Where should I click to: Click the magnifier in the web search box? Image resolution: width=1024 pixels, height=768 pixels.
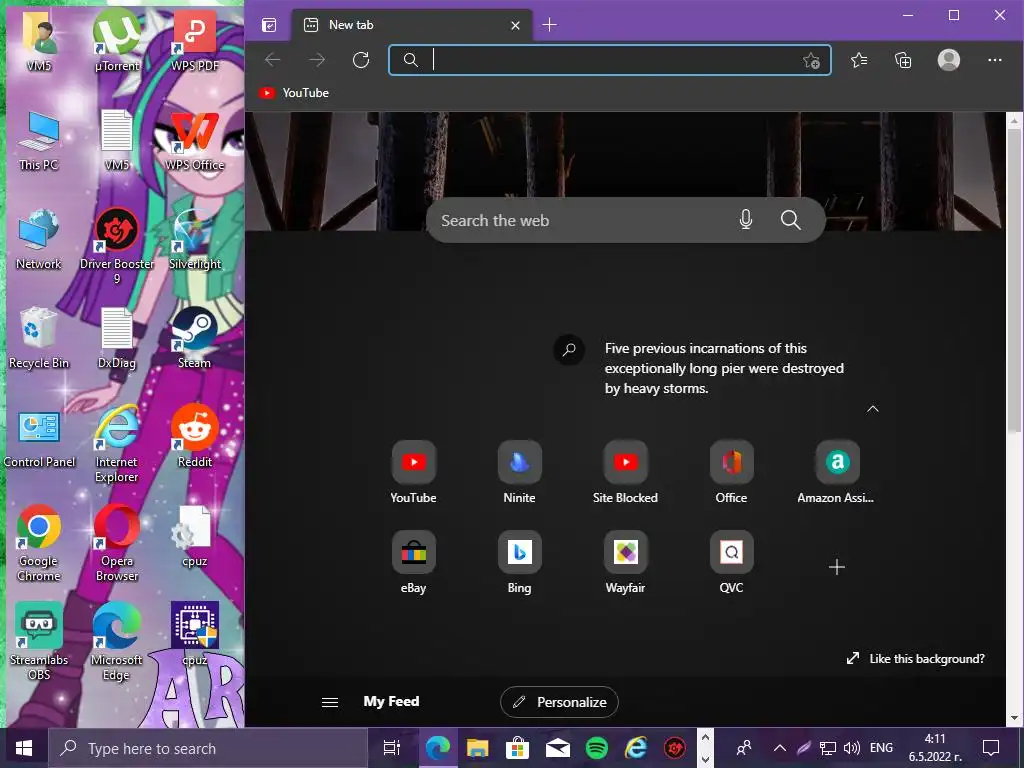coord(790,220)
